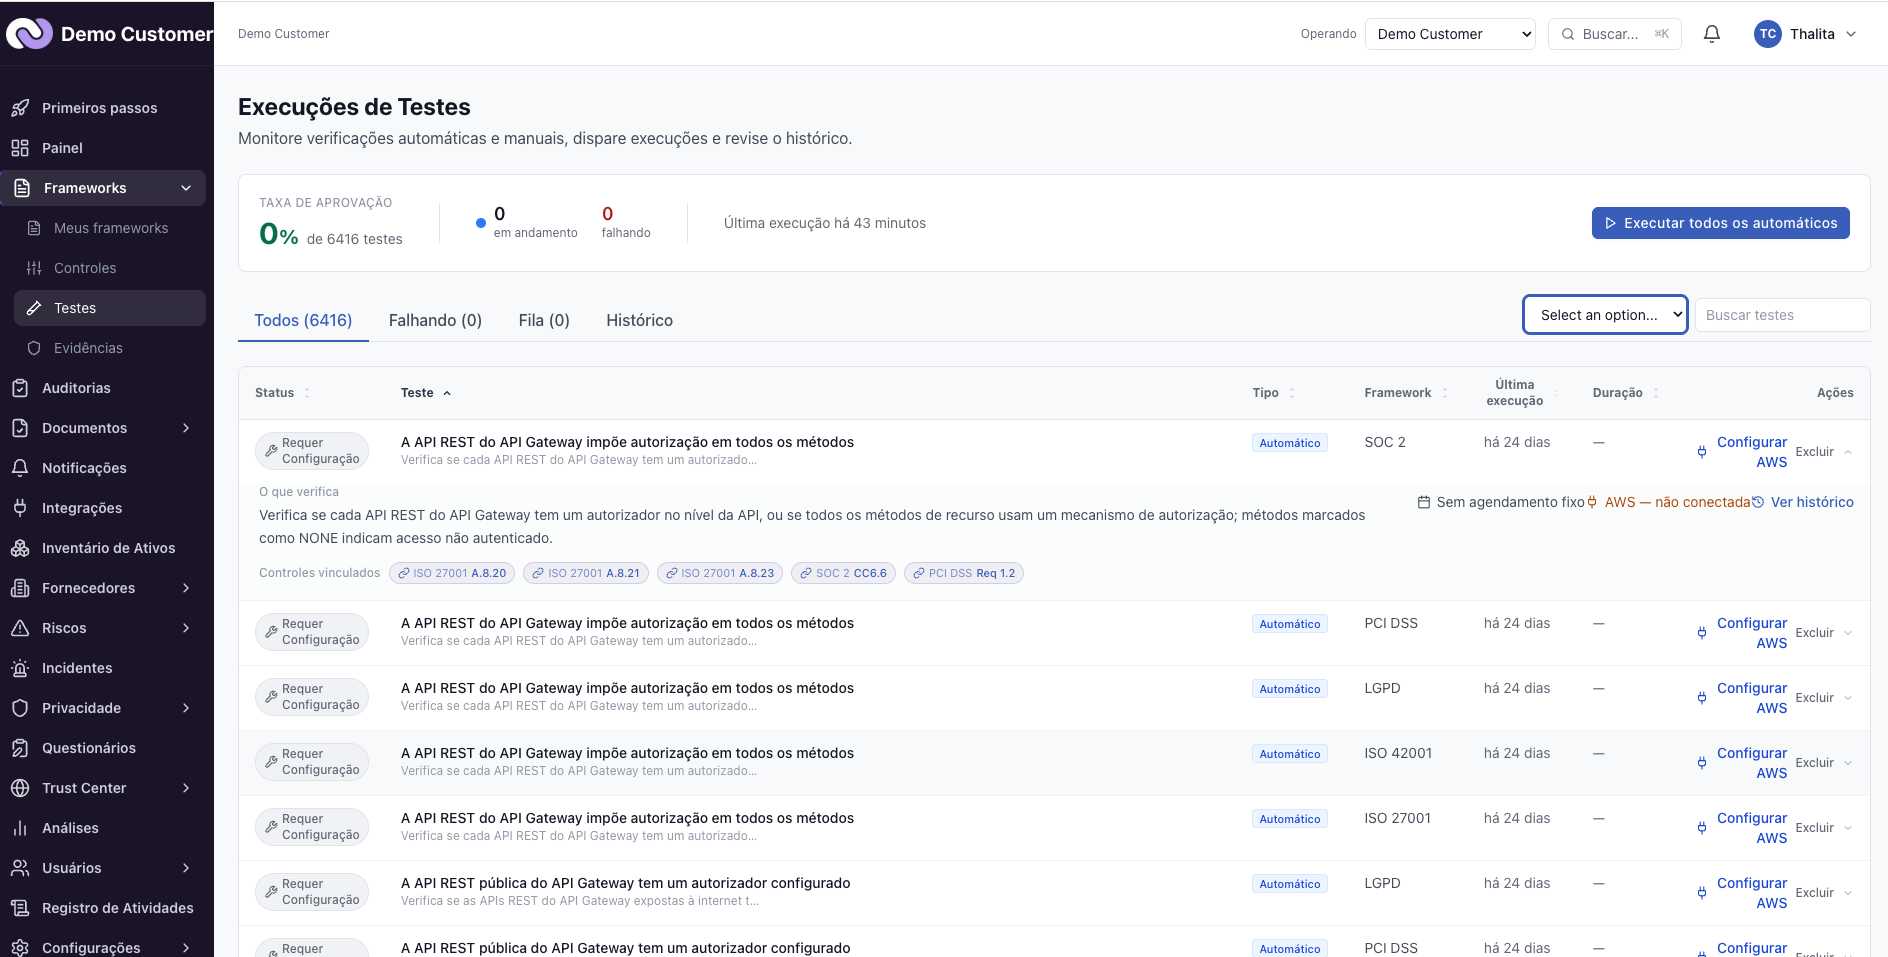This screenshot has width=1888, height=957.
Task: Open Primeiros passos rocket icon
Action: click(x=20, y=108)
